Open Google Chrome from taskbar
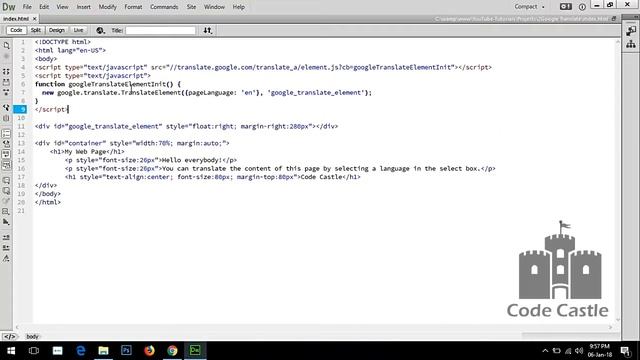Viewport: 640px width, 360px height. click(172, 351)
